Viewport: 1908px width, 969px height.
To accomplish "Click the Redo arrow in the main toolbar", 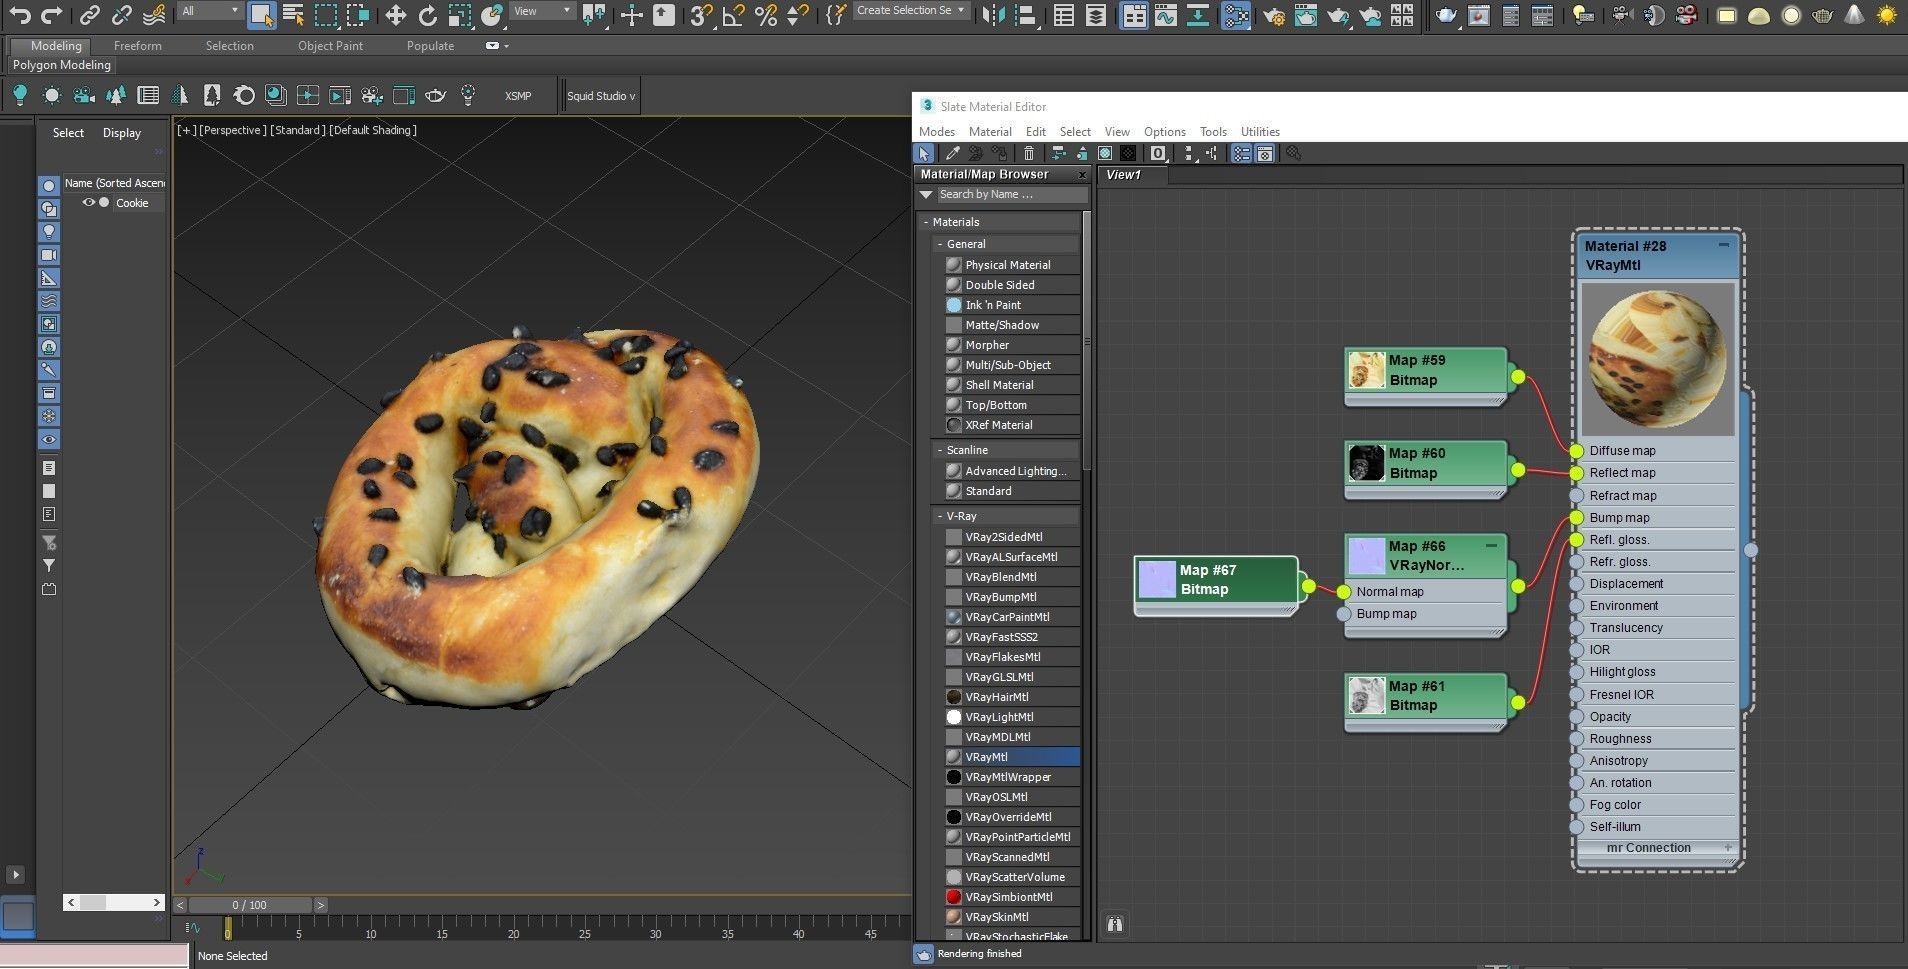I will pyautogui.click(x=51, y=14).
